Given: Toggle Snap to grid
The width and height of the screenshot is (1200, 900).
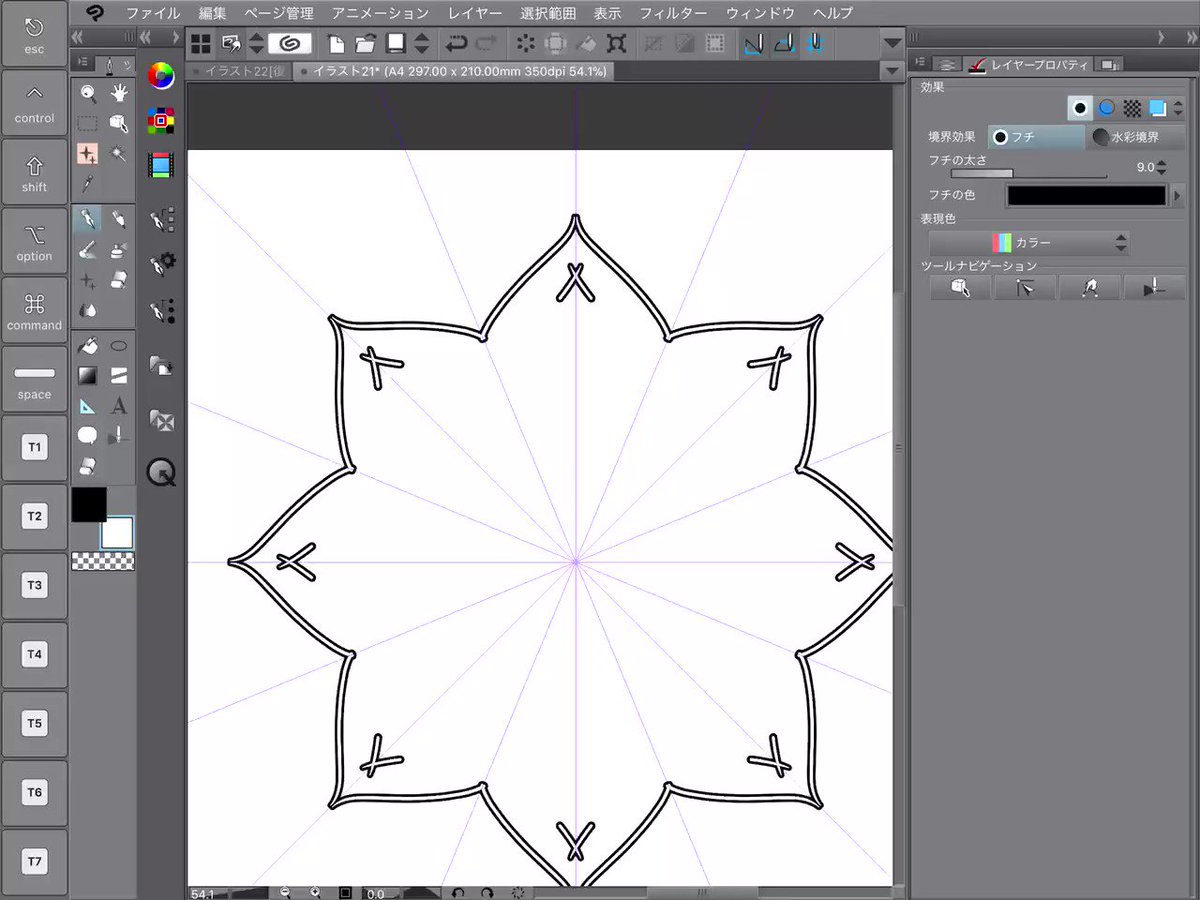Looking at the screenshot, I should pos(817,43).
